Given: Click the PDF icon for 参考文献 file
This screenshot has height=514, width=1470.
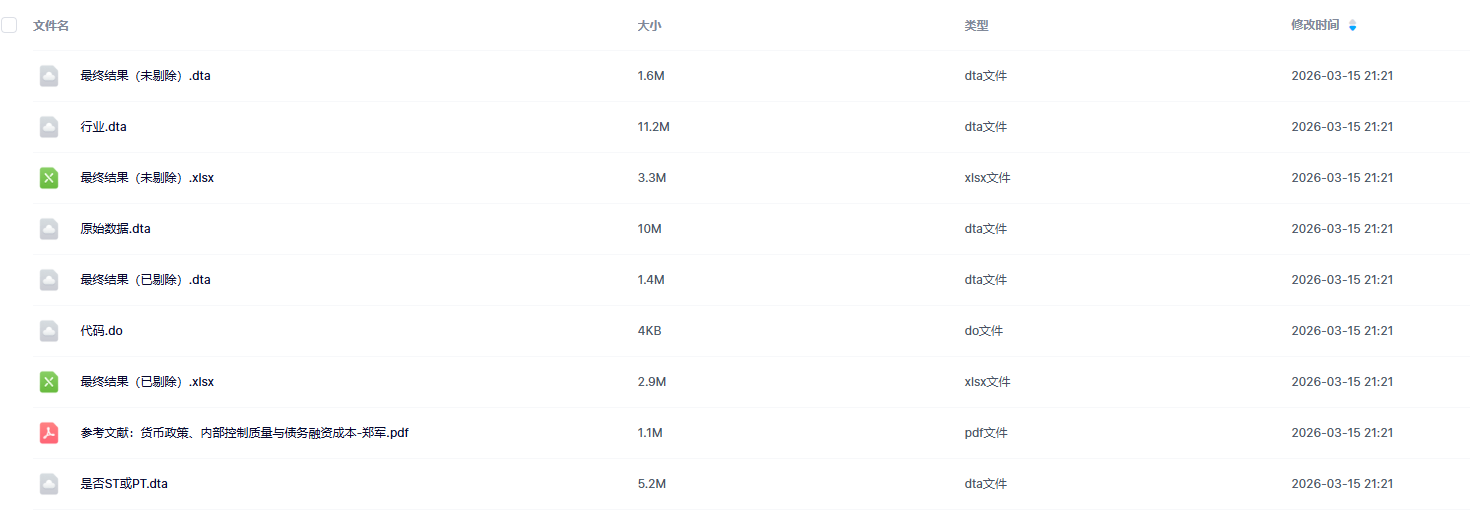Looking at the screenshot, I should point(49,433).
